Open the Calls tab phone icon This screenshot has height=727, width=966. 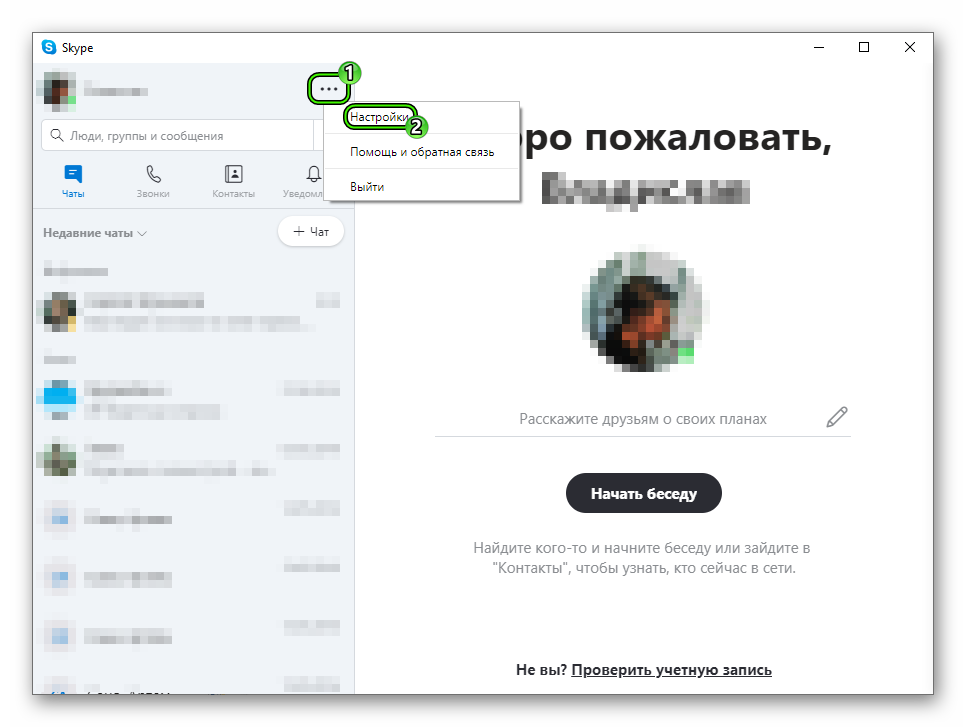coord(153,174)
